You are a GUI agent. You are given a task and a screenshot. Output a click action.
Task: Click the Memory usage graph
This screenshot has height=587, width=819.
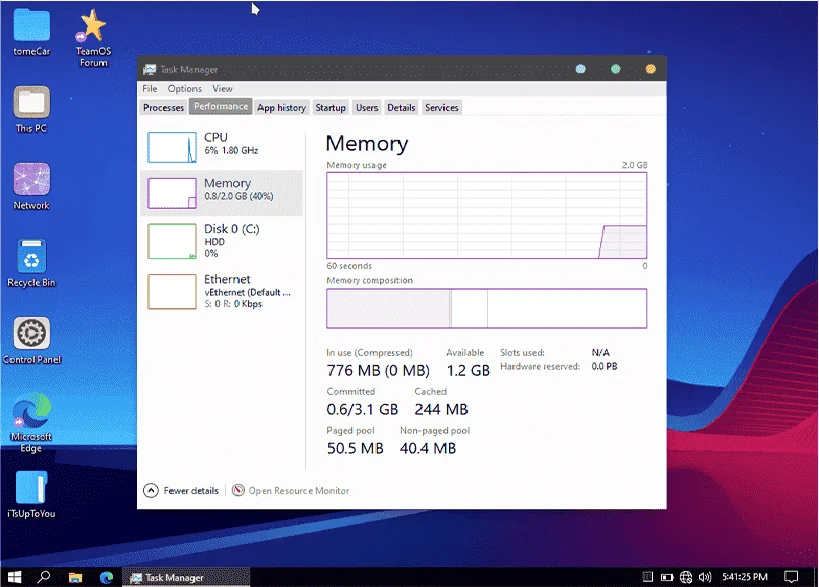coord(486,215)
